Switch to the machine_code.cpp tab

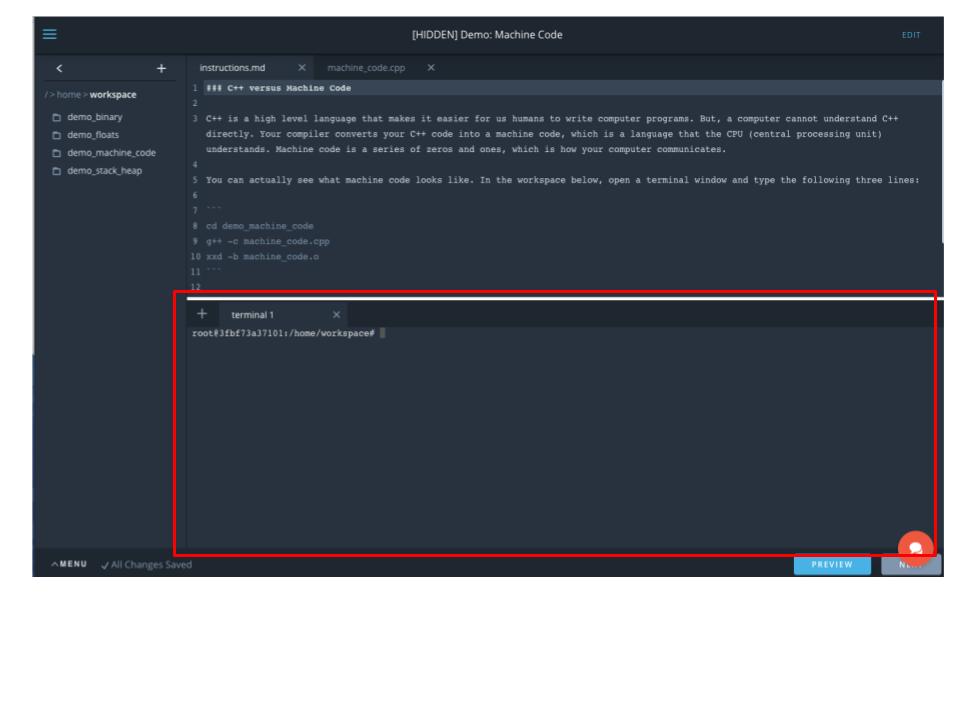point(365,68)
